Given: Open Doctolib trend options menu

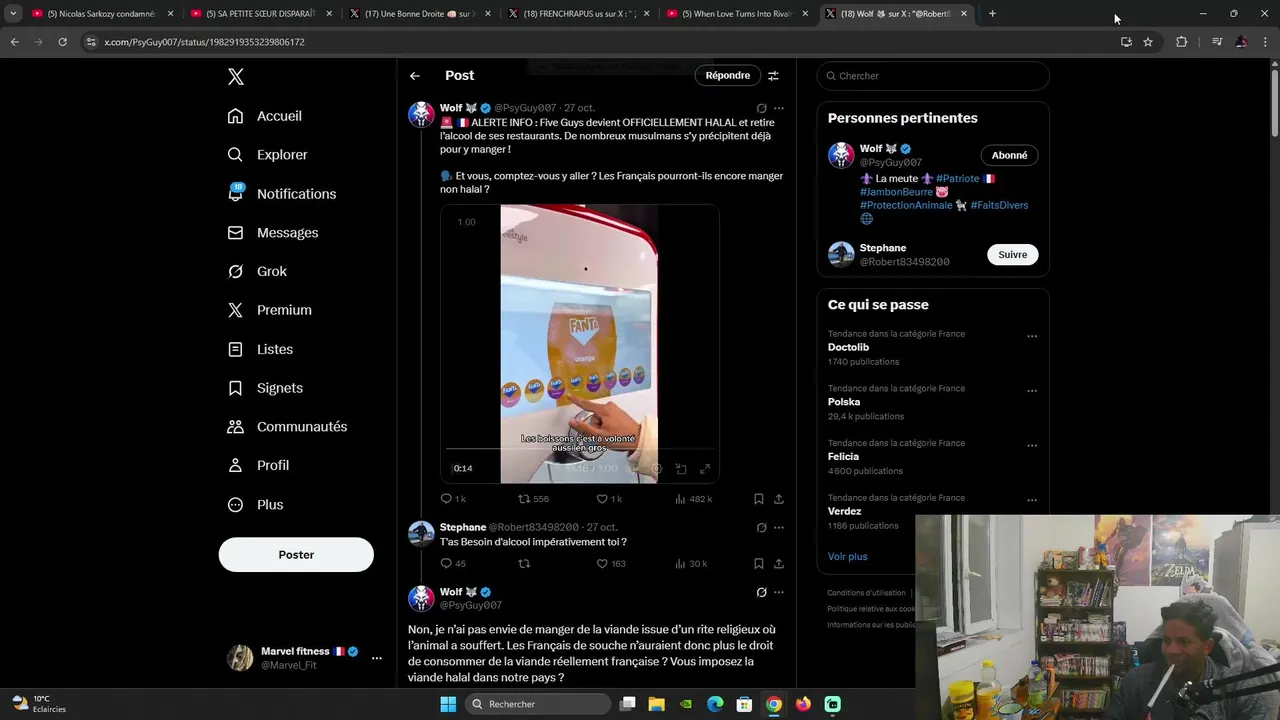Looking at the screenshot, I should tap(1032, 336).
